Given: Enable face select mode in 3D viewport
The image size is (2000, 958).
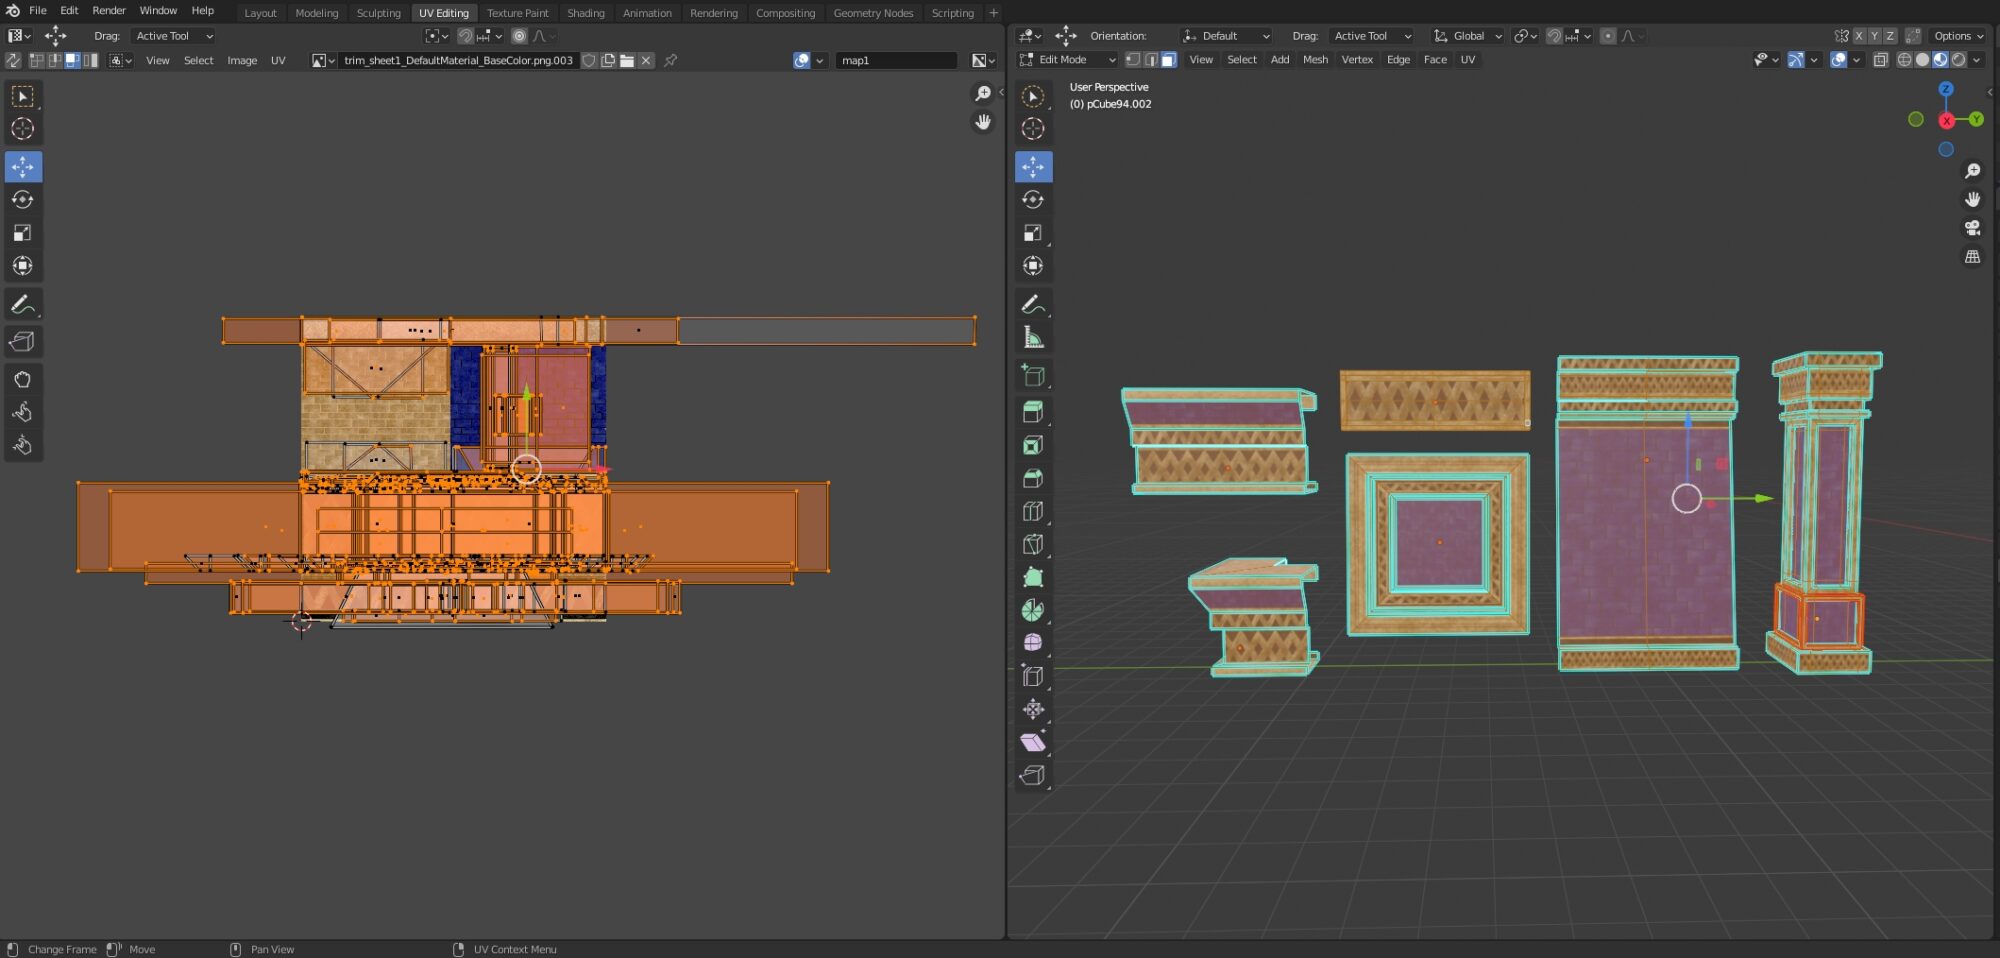Looking at the screenshot, I should (x=1168, y=60).
